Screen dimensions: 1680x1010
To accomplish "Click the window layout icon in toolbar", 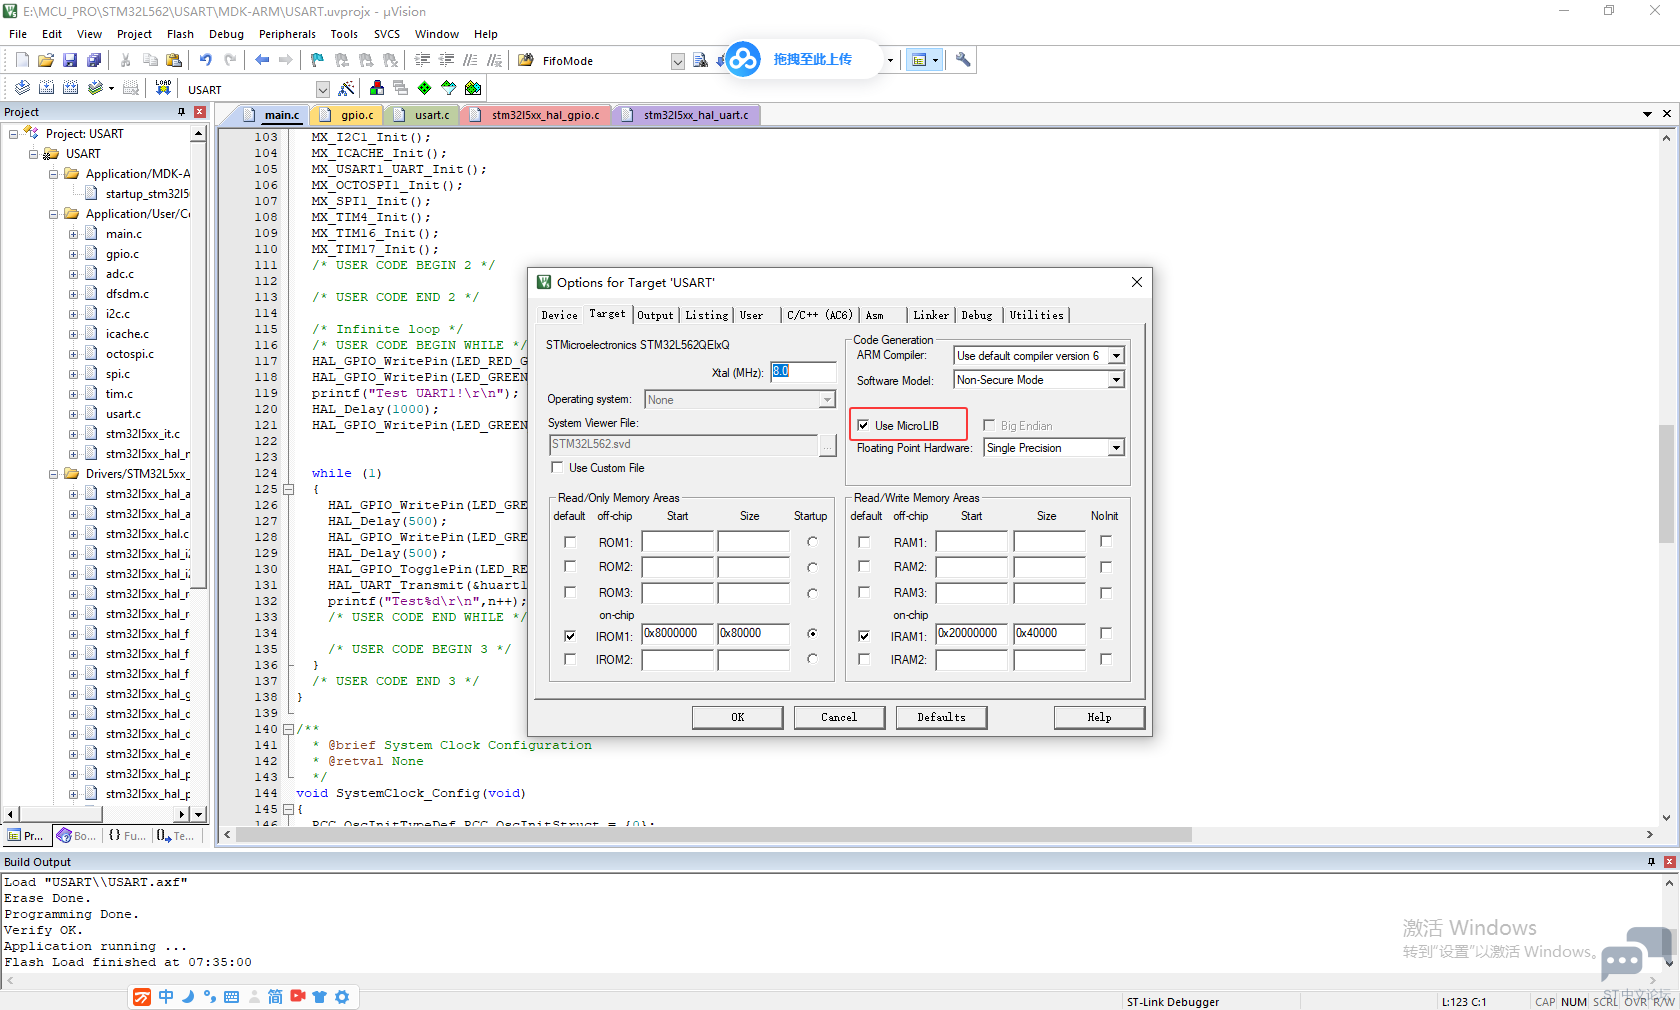I will point(919,60).
